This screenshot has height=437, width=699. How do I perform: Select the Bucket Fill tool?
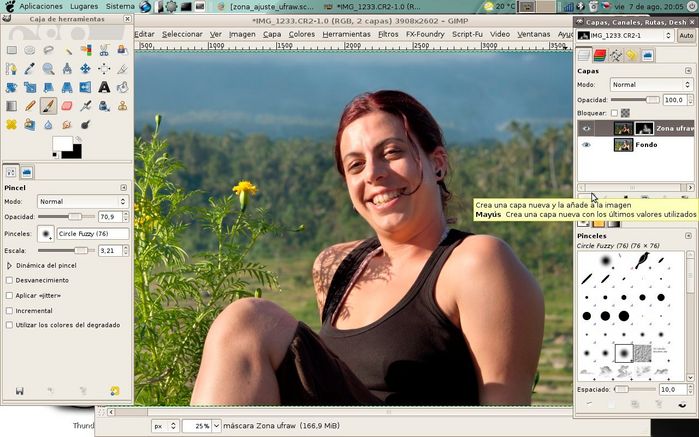coord(123,87)
